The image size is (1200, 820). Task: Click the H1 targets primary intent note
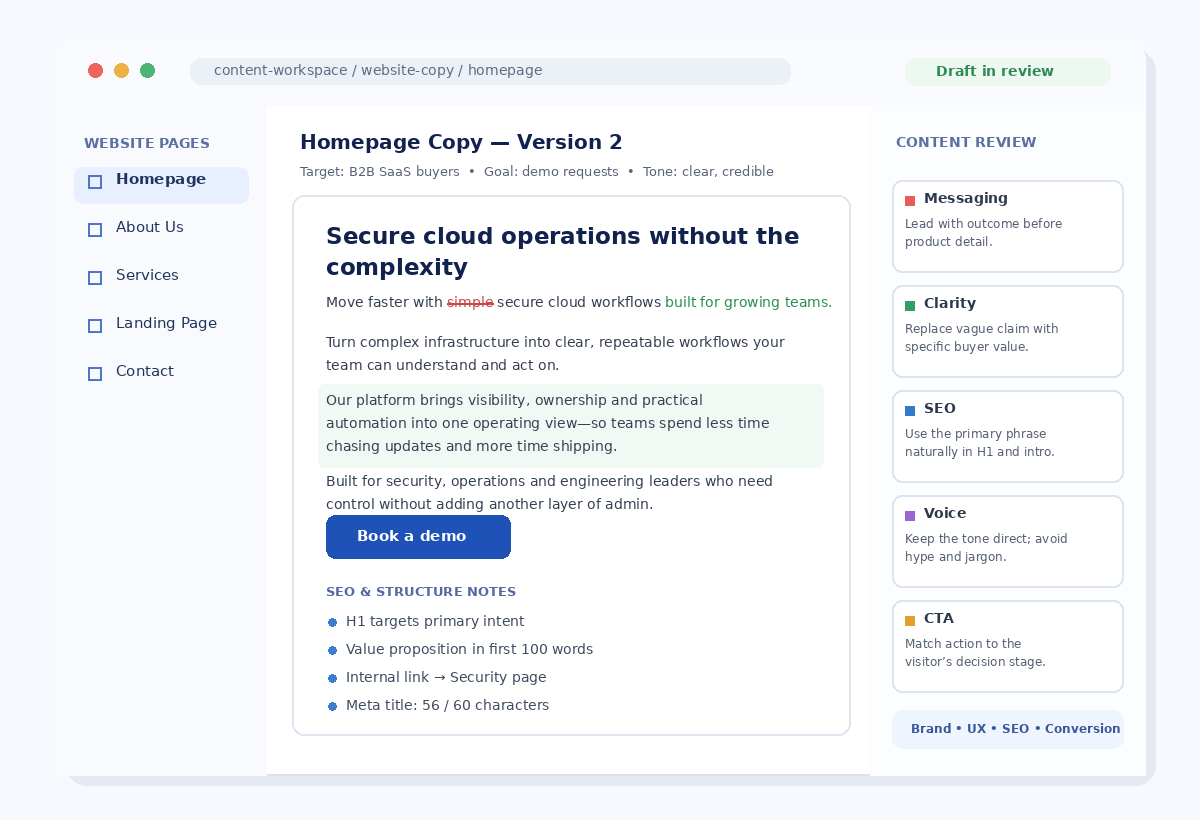pyautogui.click(x=435, y=622)
